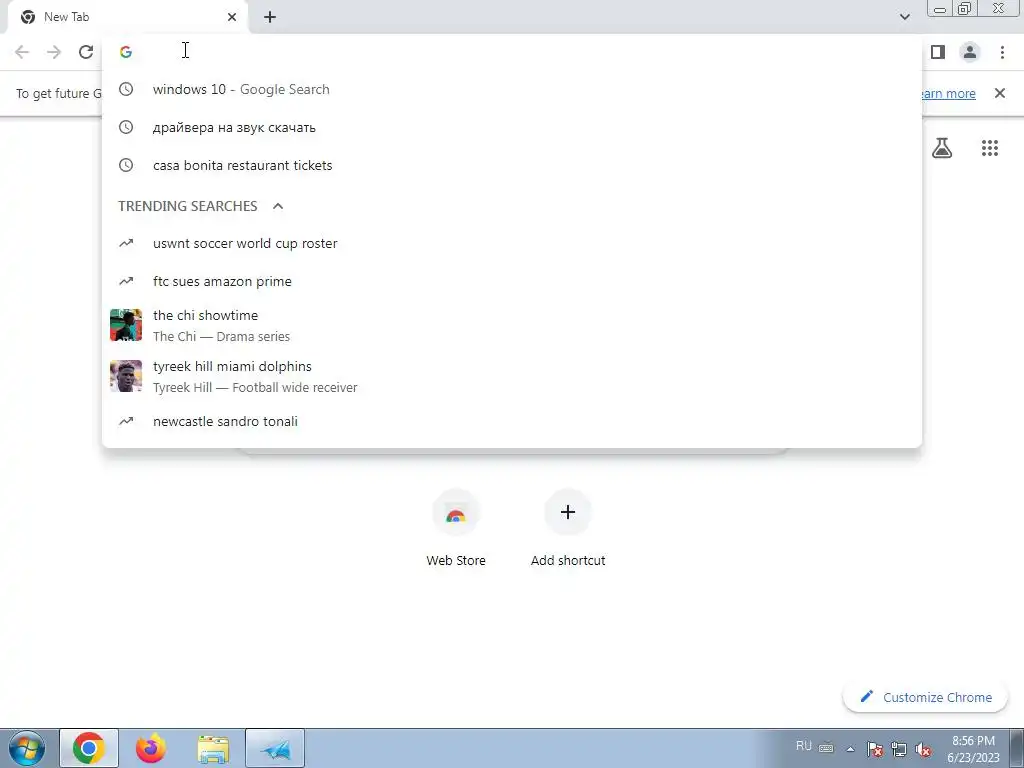Viewport: 1024px width, 768px height.
Task: Select the 'драйвера на звук скачать' suggestion
Action: point(512,127)
